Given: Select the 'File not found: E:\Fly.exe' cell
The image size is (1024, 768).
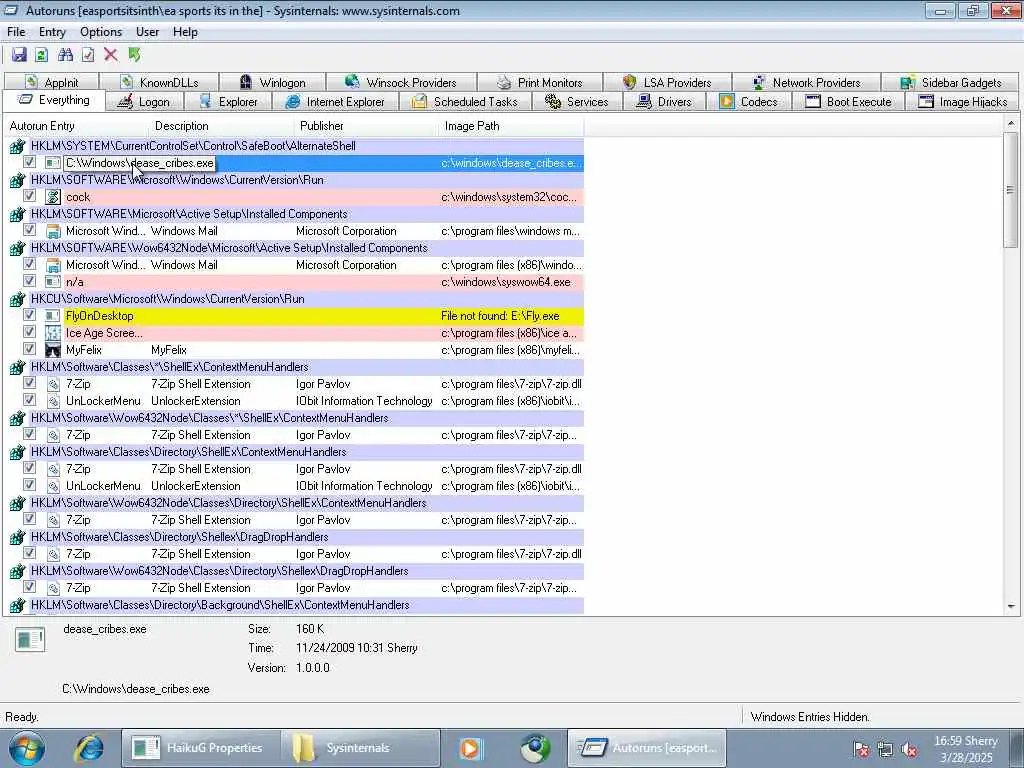Looking at the screenshot, I should [x=500, y=316].
